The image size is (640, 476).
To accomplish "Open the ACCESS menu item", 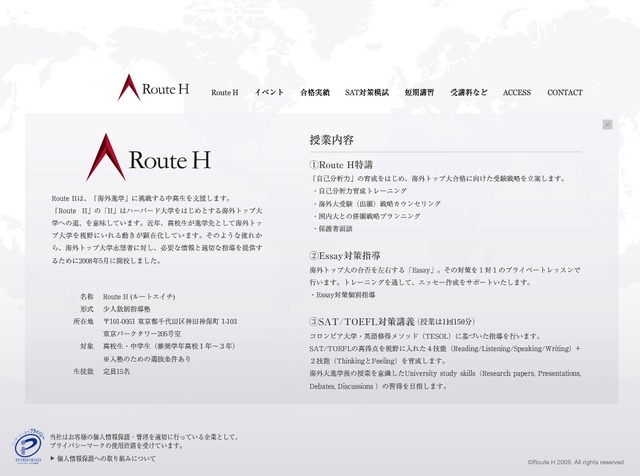I will pos(517,93).
